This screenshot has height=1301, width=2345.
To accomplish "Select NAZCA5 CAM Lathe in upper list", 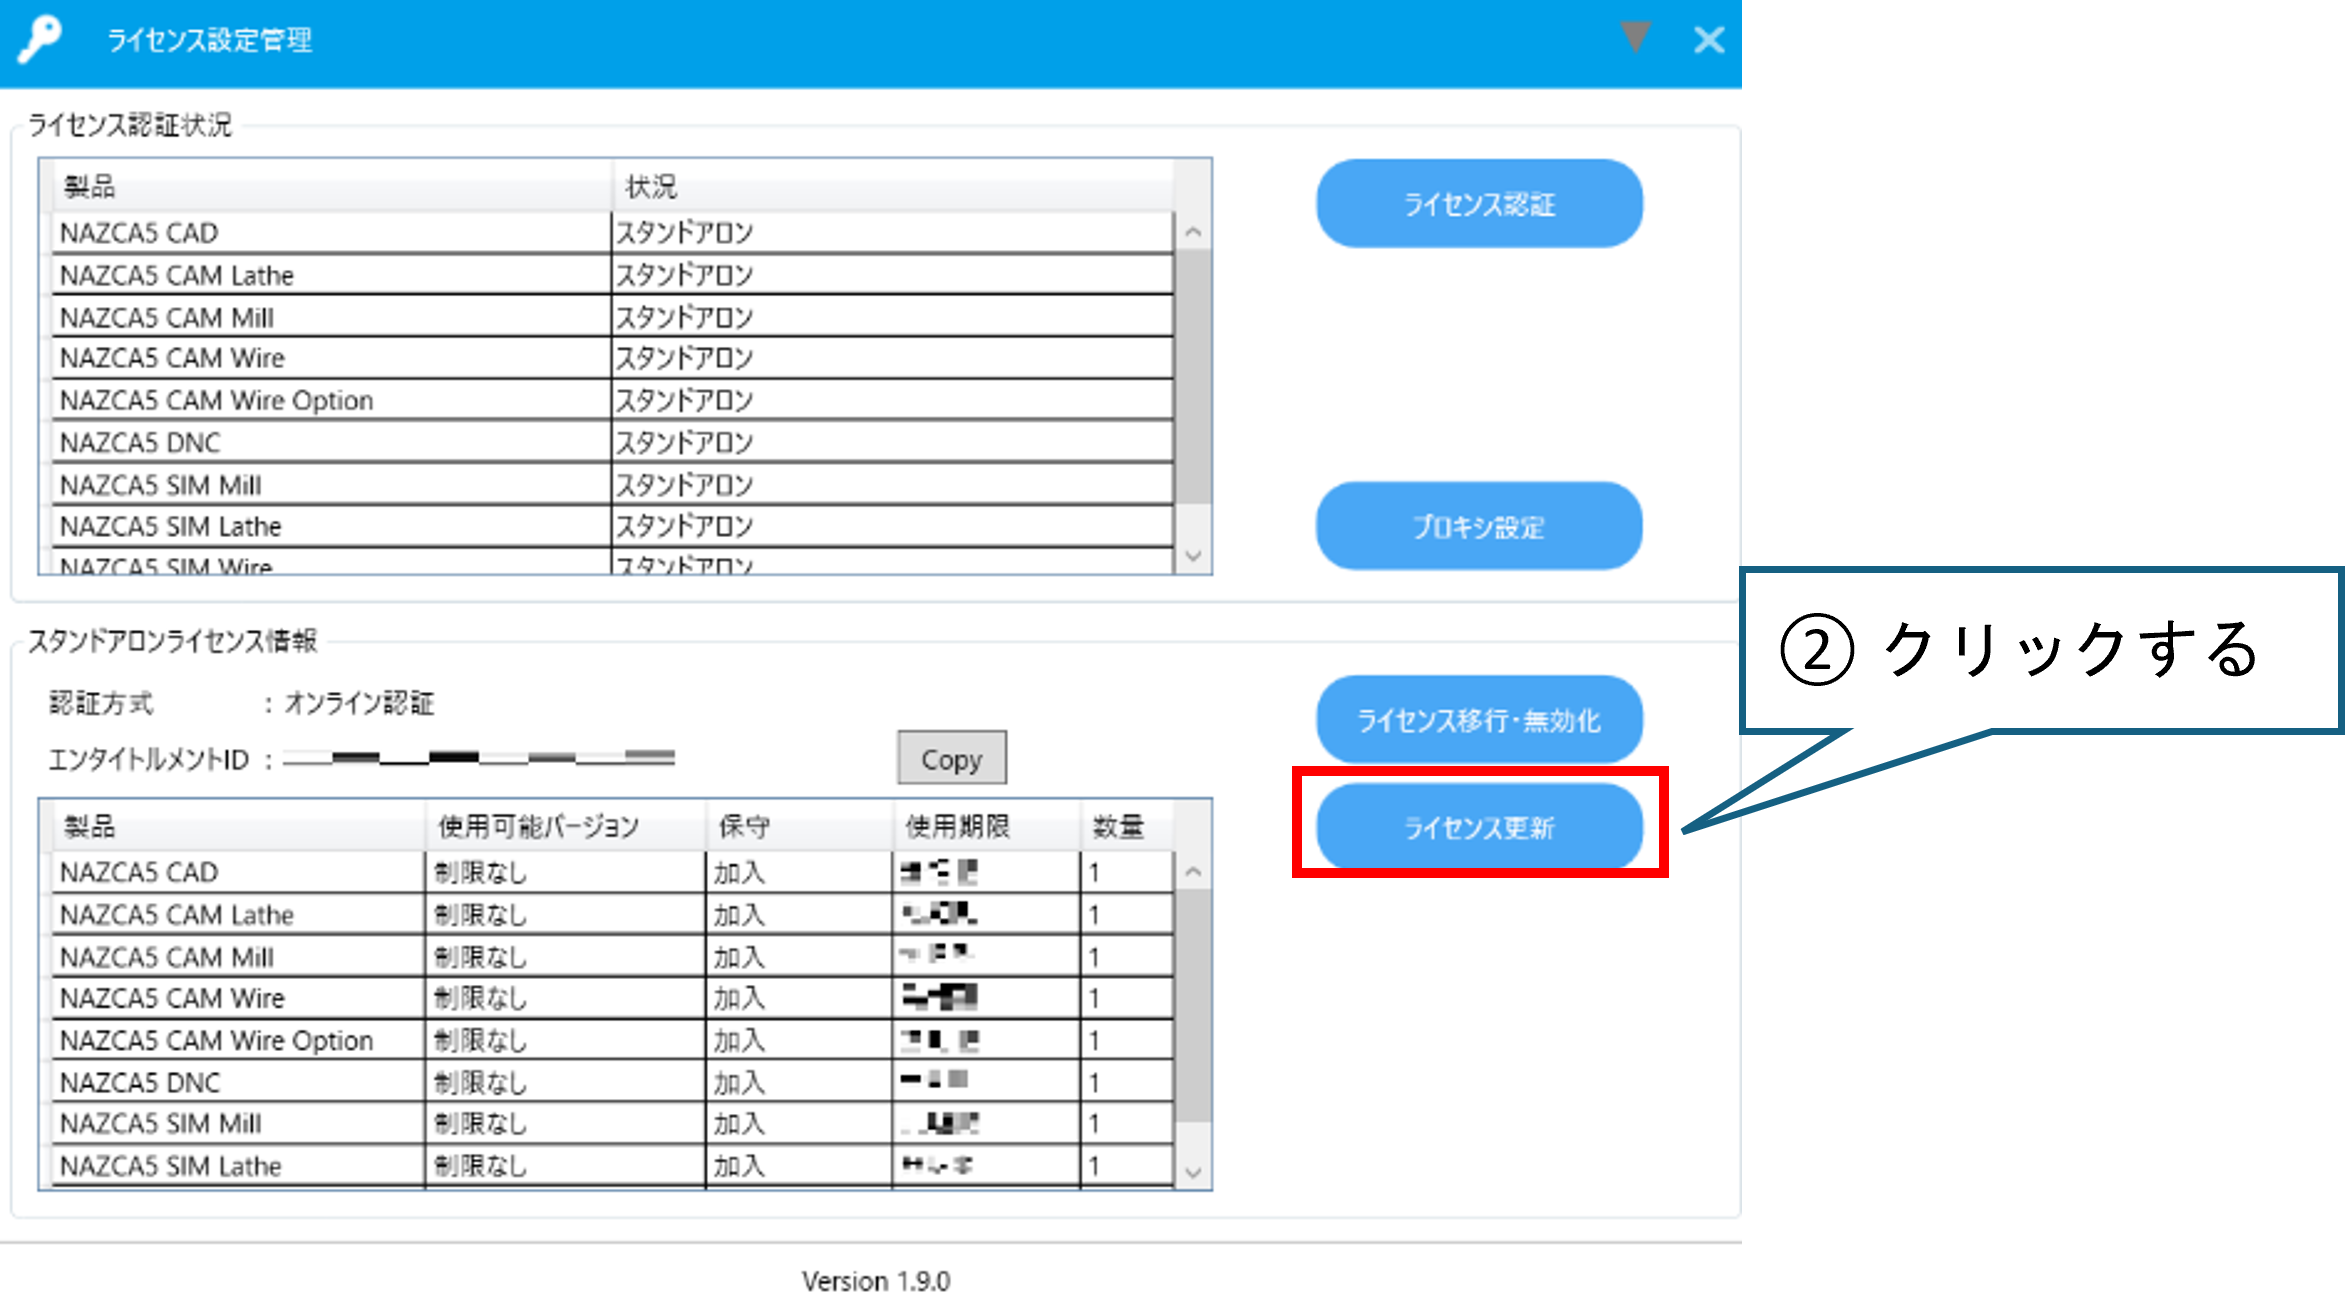I will 611,274.
